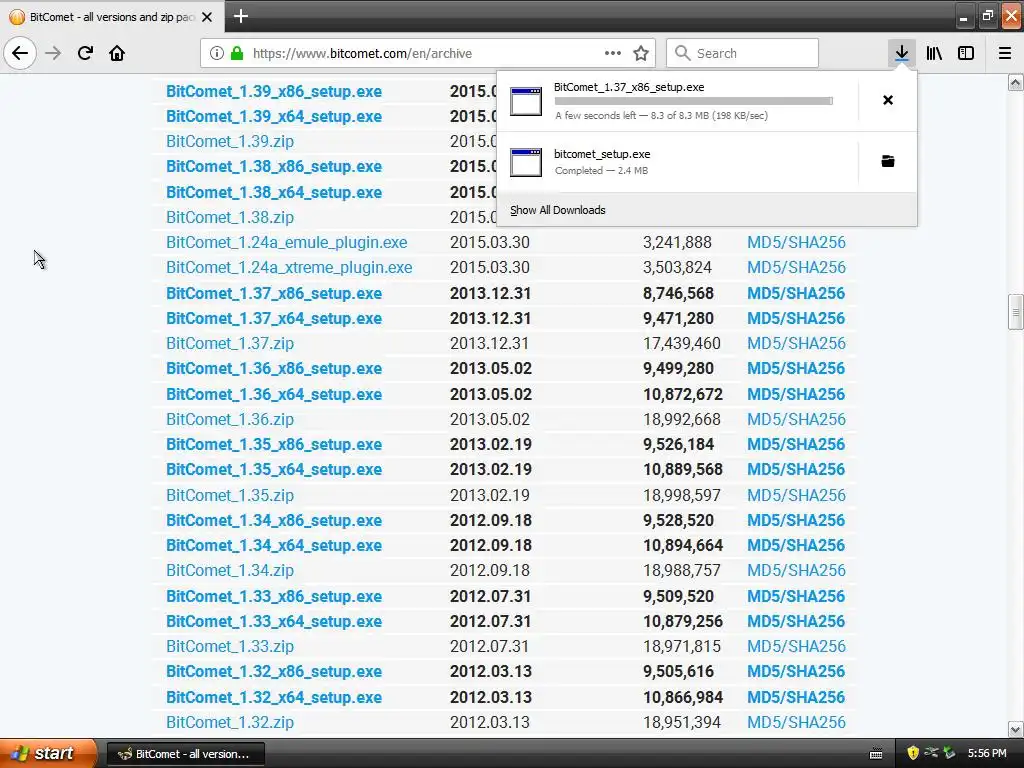Open MD5/SHA256 for BitComet_1.33_x86_setup.exe
The height and width of the screenshot is (768, 1024).
point(796,596)
